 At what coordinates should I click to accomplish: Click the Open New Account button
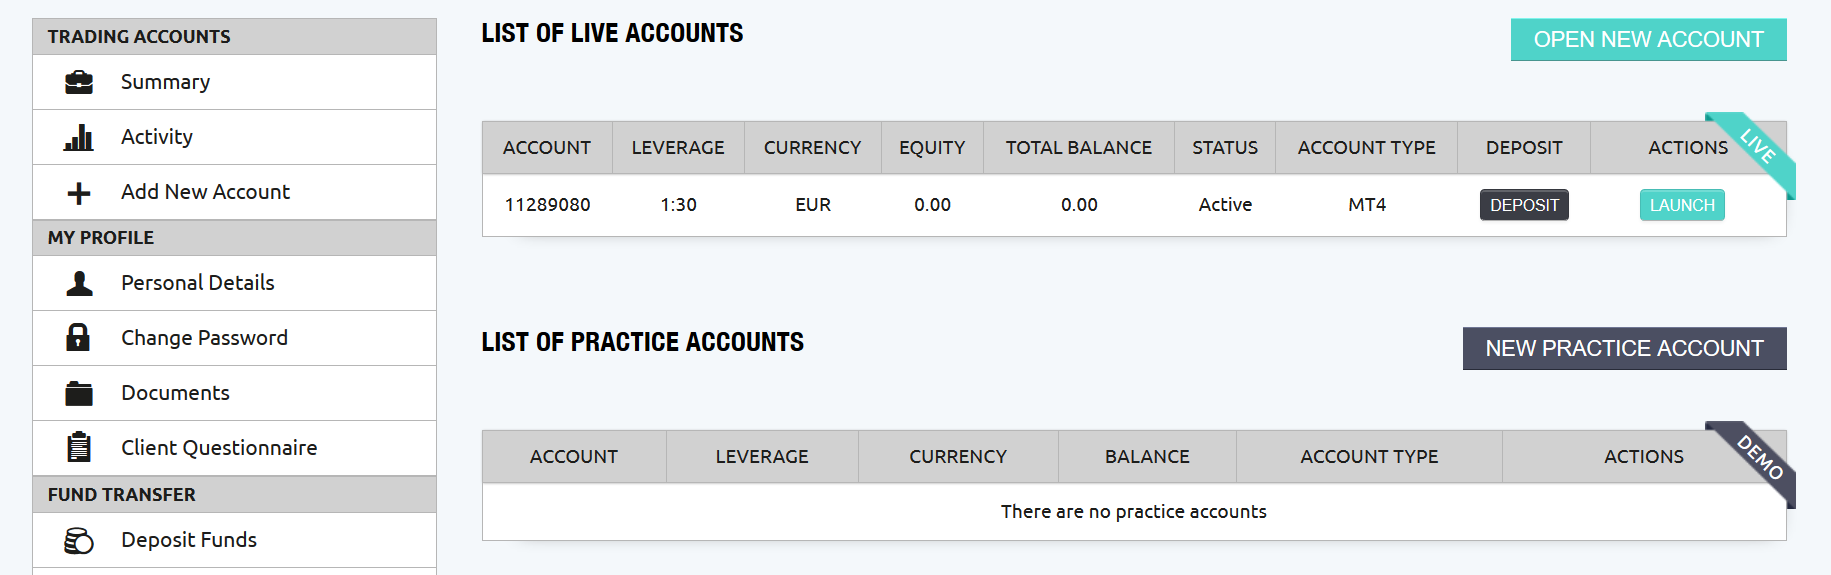coord(1648,40)
